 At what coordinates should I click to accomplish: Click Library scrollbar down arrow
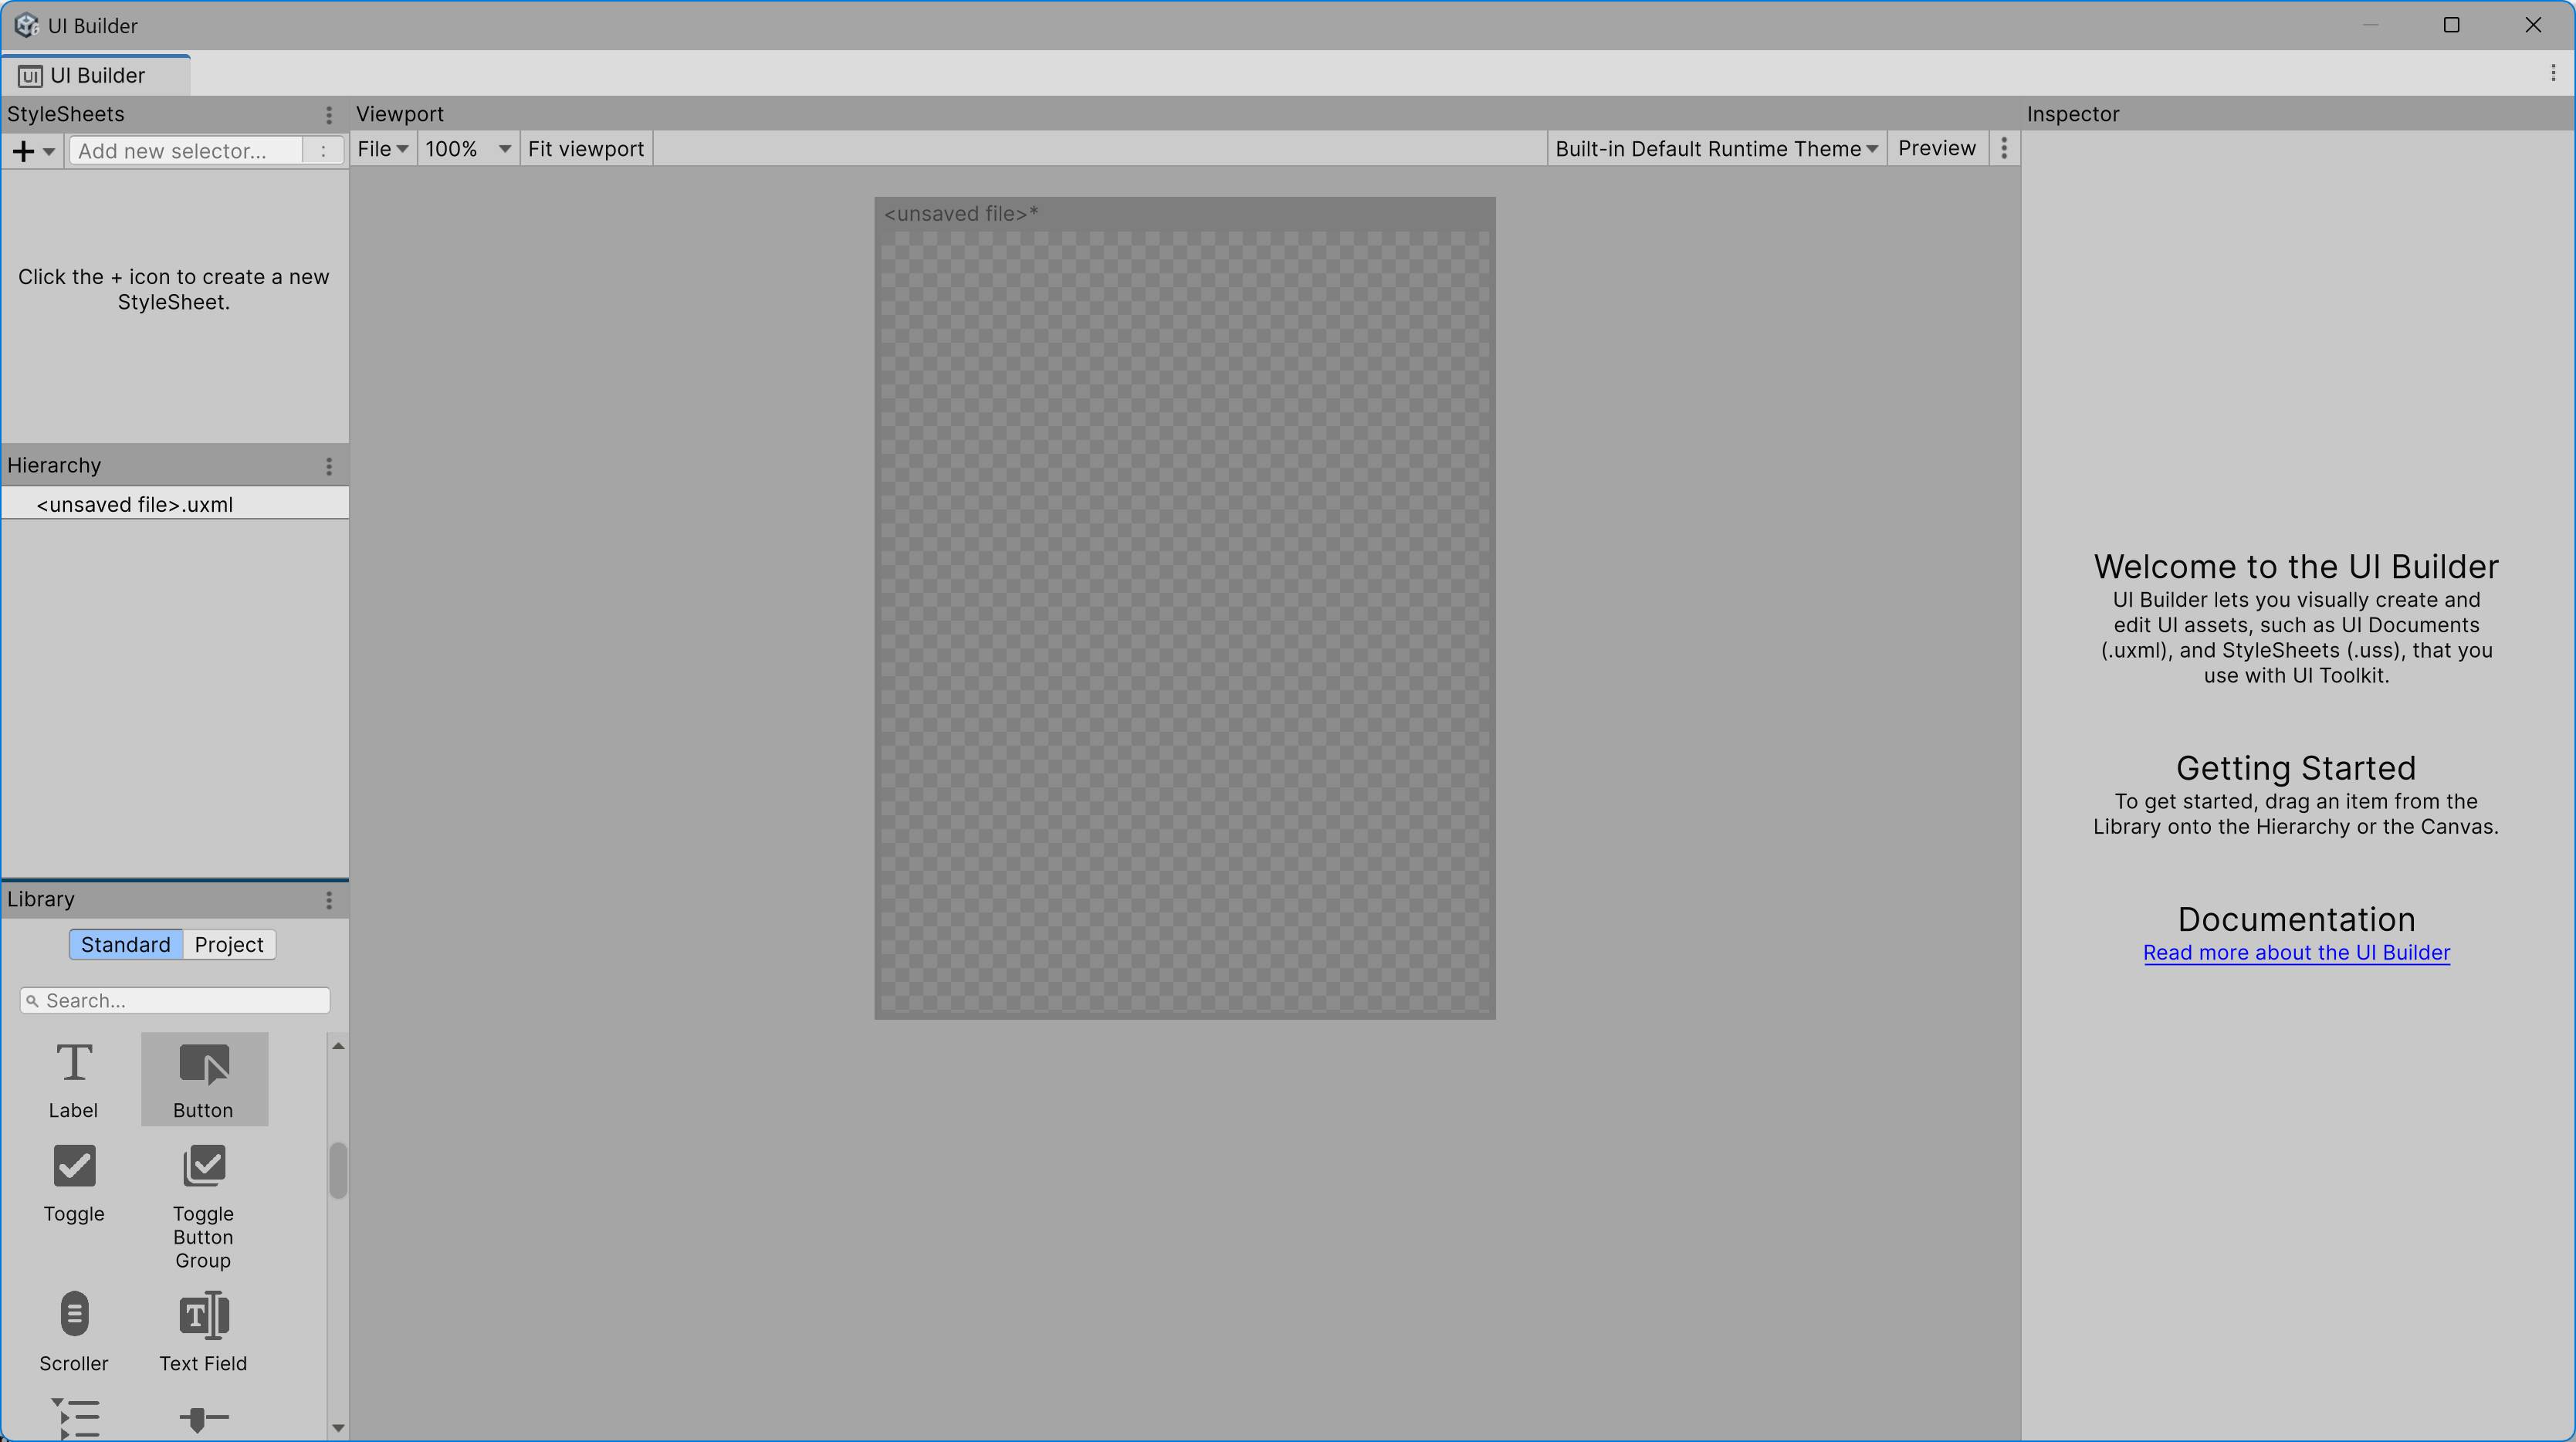(x=338, y=1429)
